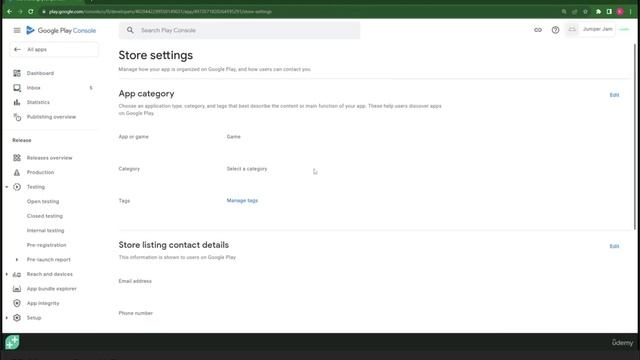Open Inbox in sidebar
Image resolution: width=640 pixels, height=360 pixels.
point(33,88)
